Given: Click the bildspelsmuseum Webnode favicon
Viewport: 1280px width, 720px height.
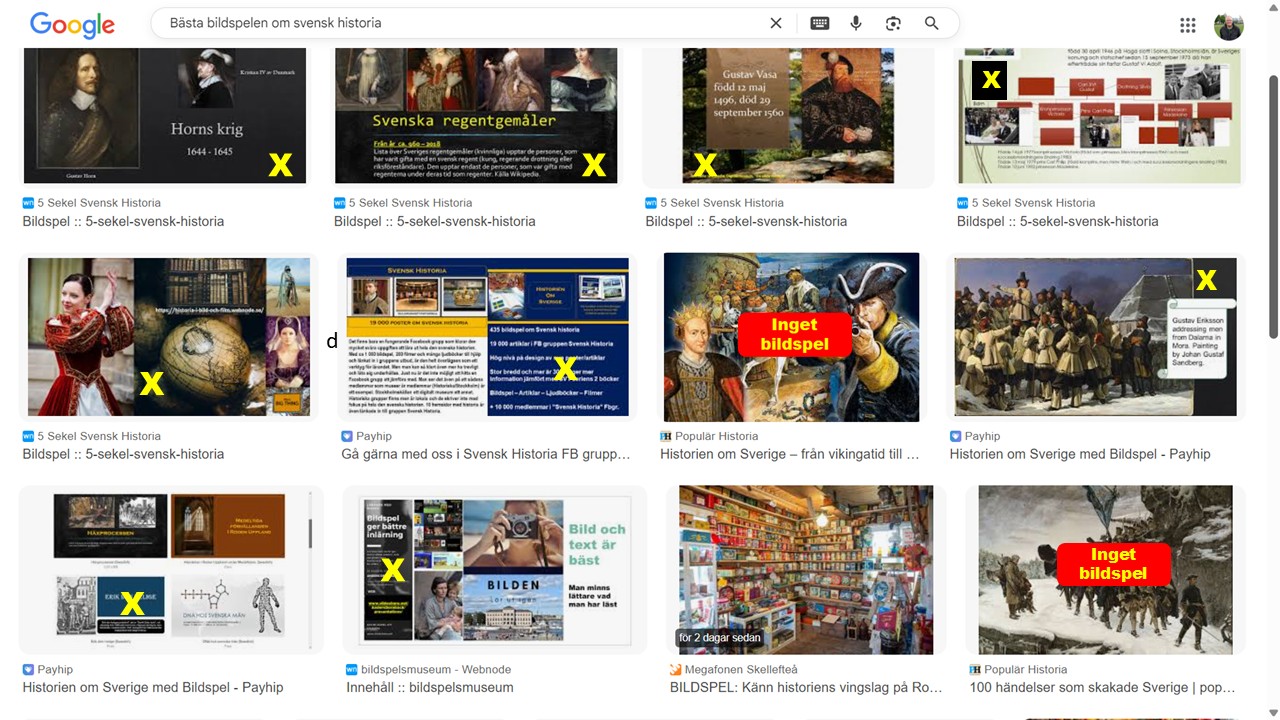Looking at the screenshot, I should [352, 669].
